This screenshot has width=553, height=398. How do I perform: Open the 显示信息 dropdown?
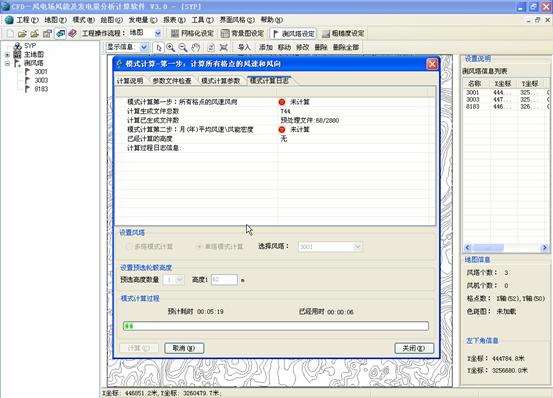click(144, 47)
